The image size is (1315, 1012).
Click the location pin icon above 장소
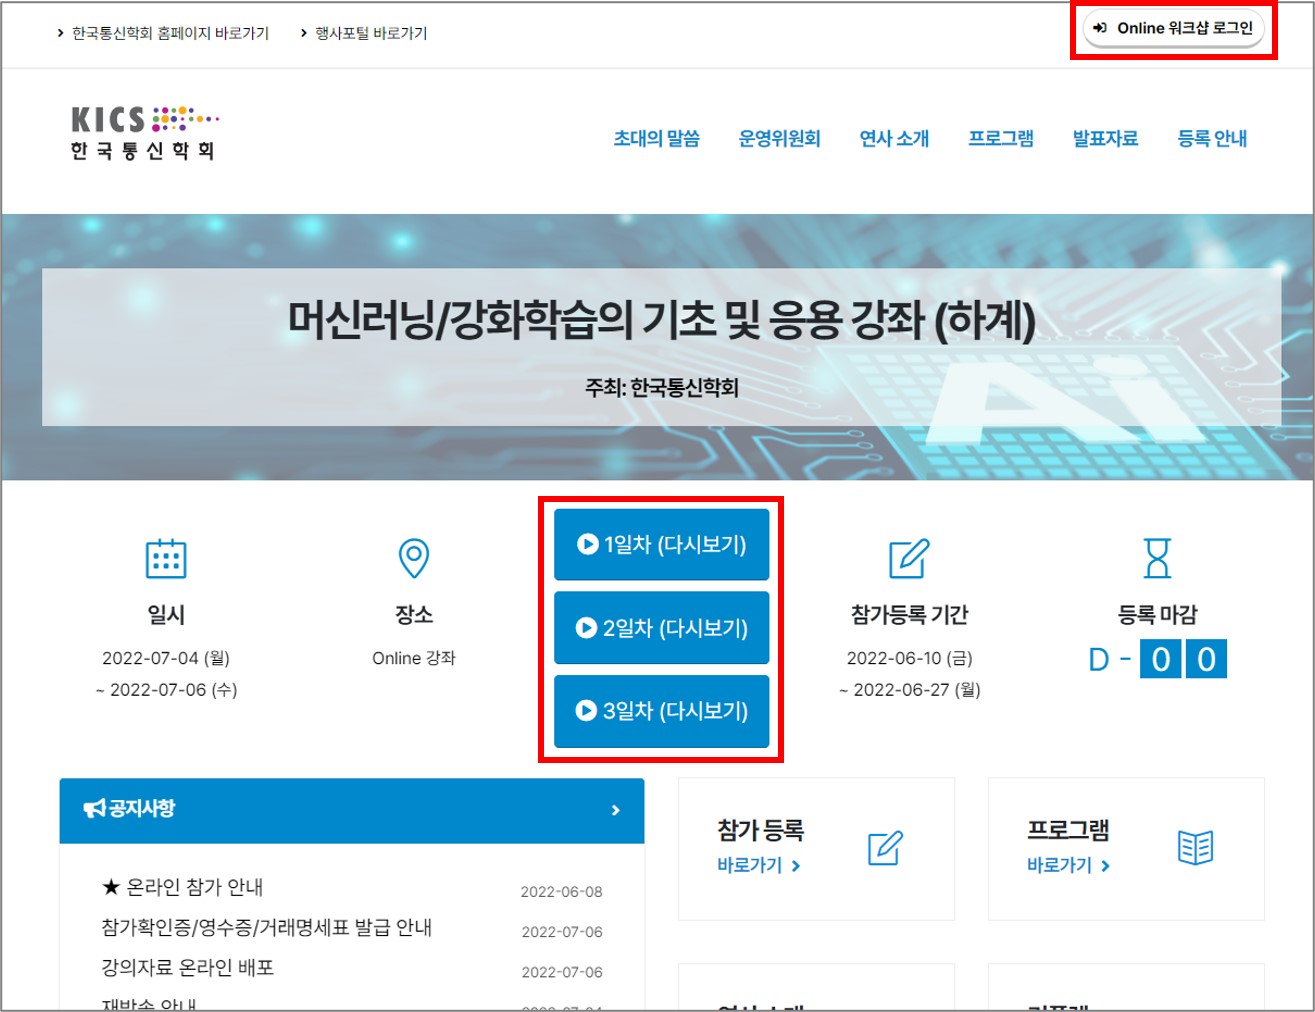pyautogui.click(x=413, y=558)
